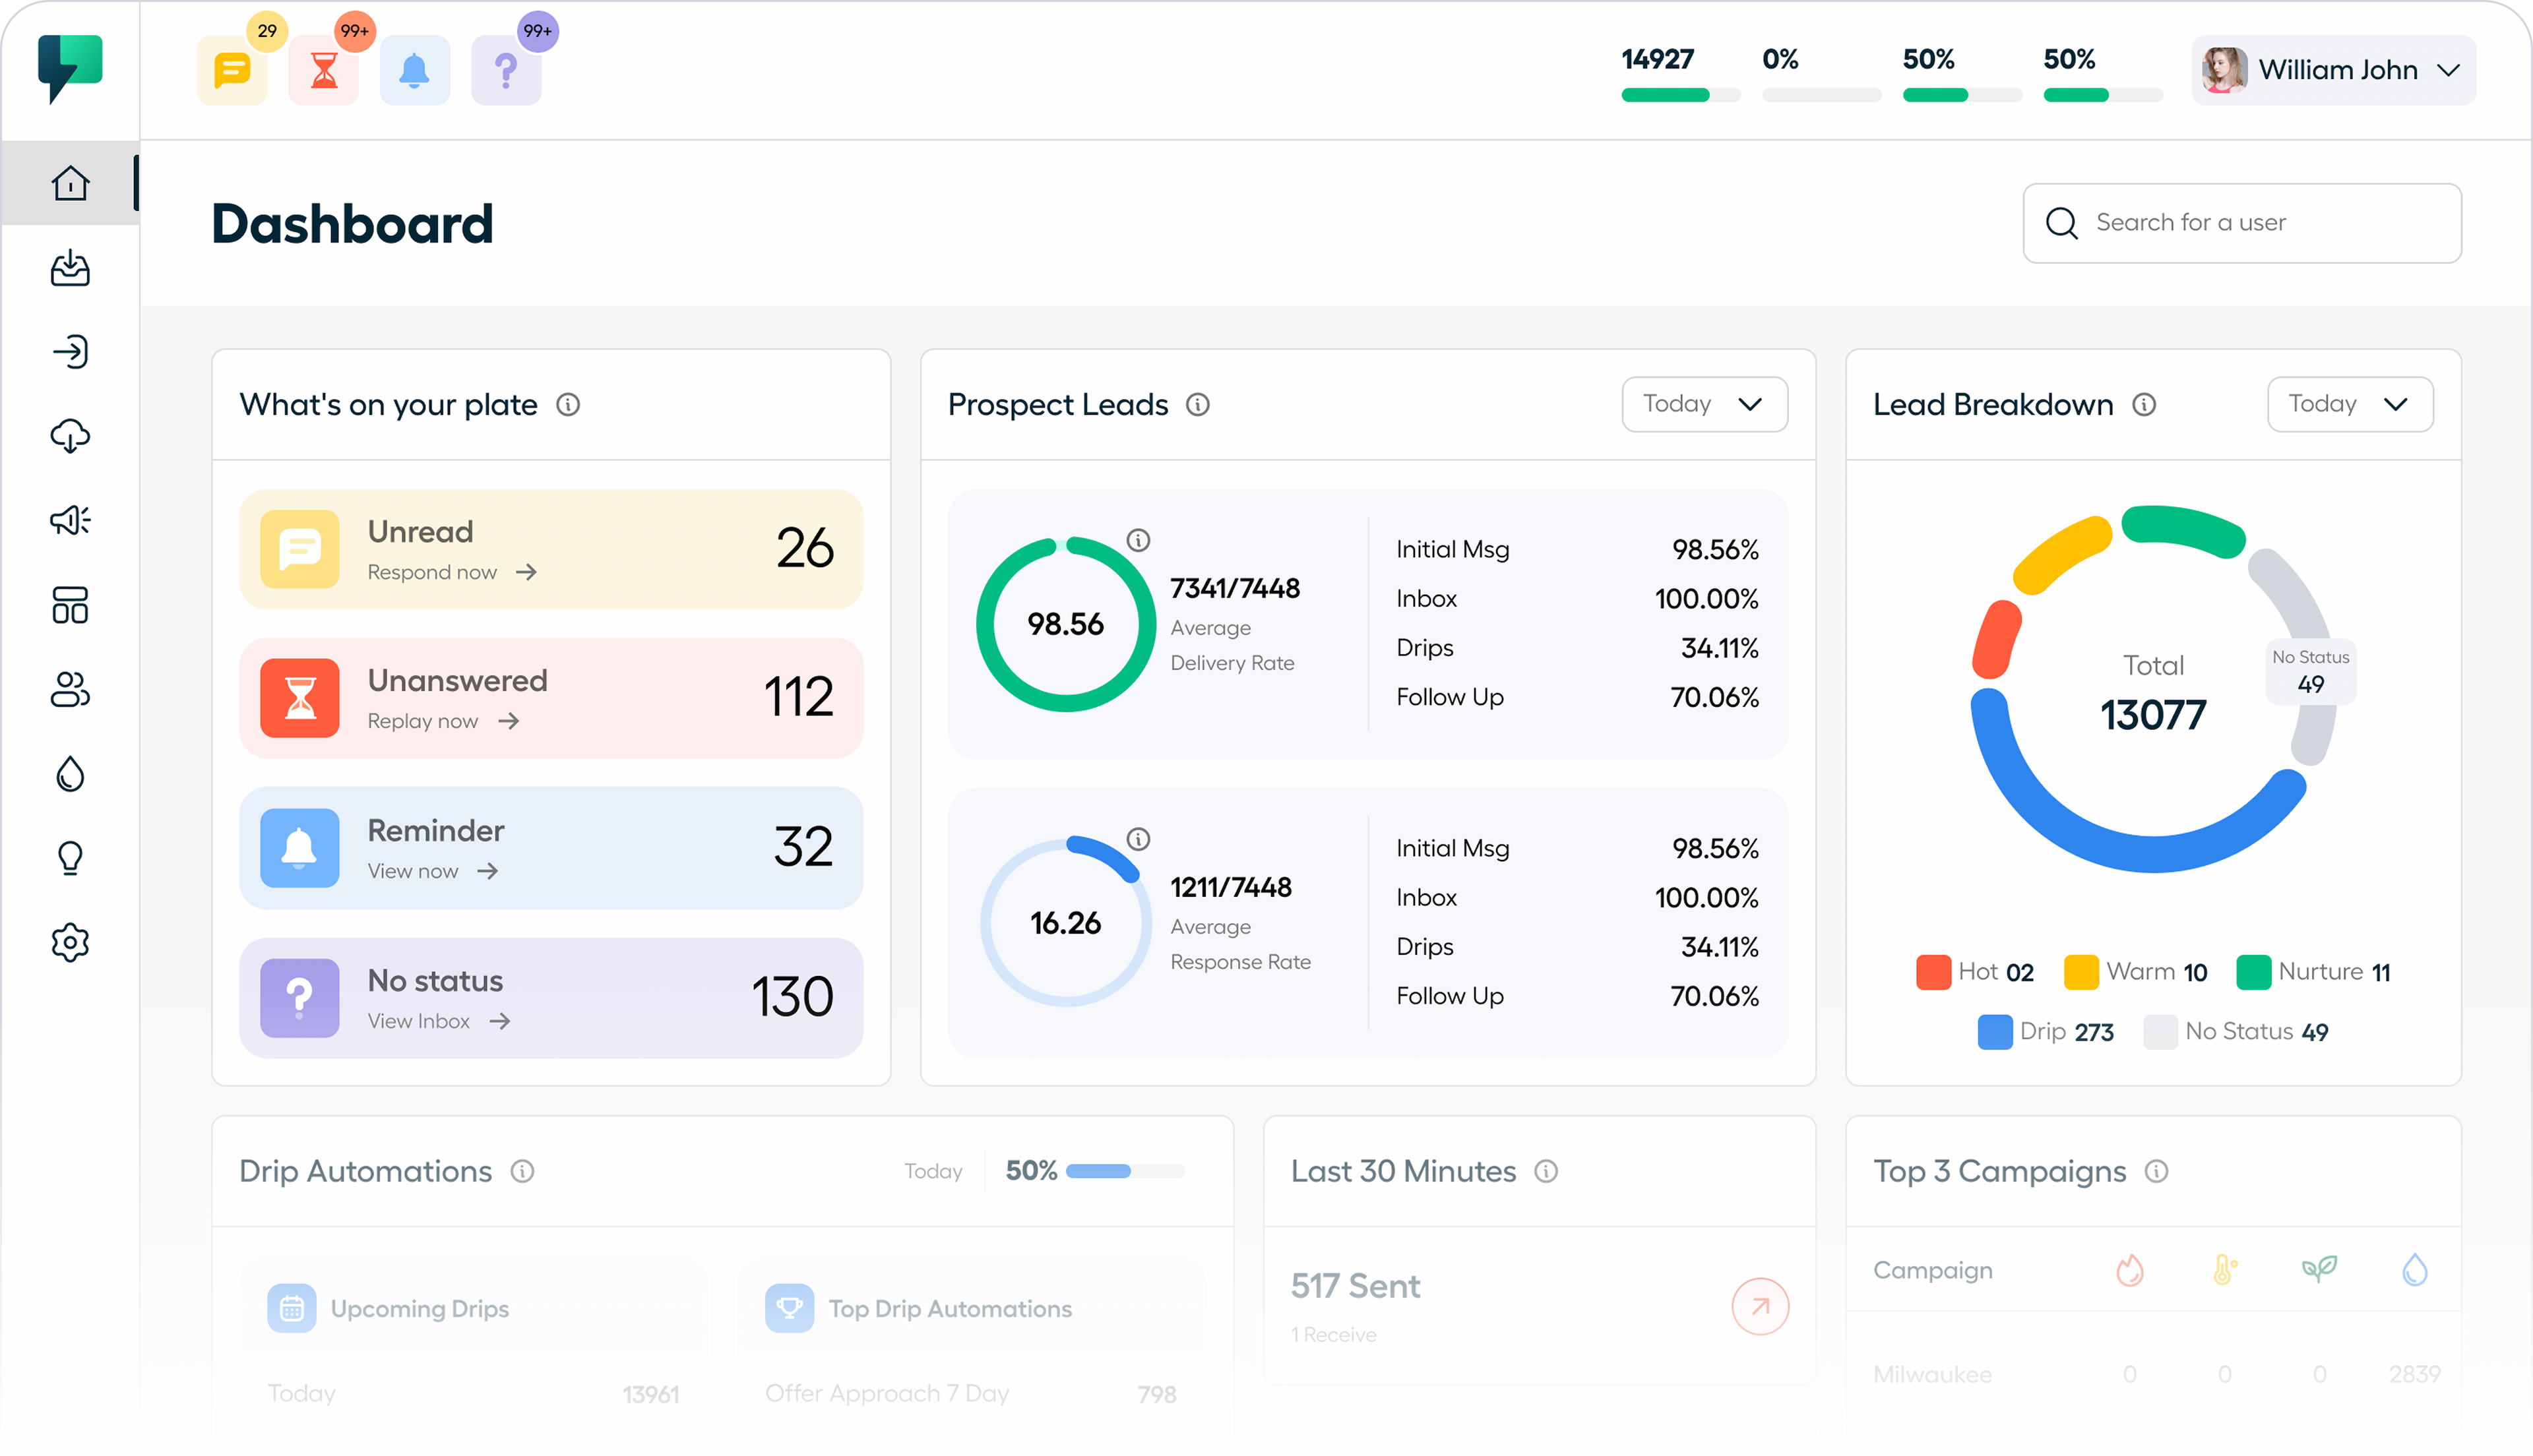Open Lead Breakdown Today dropdown
Screen dimensions: 2533x1456
click(2349, 404)
